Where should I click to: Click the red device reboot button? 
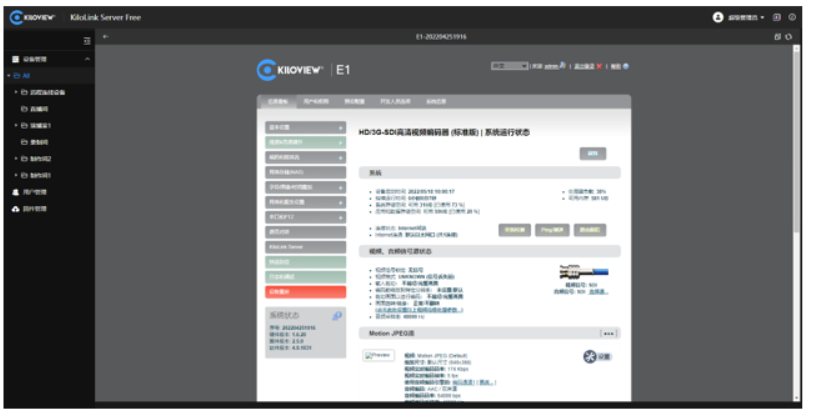305,292
